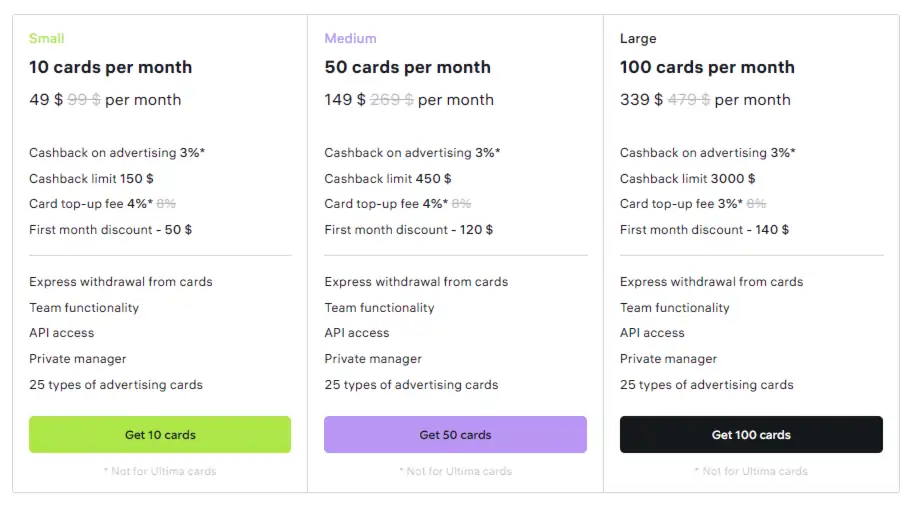Viewport: 915px width, 508px height.
Task: Click the green Get 10 cards button
Action: click(160, 435)
